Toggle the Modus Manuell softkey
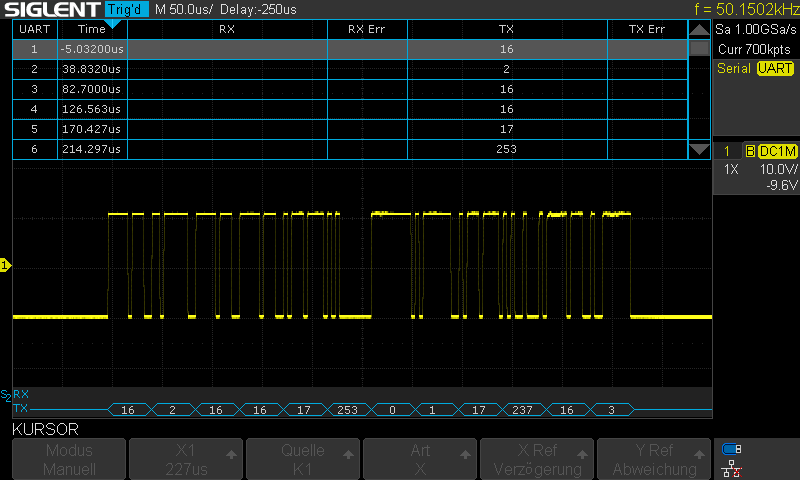The image size is (800, 480). point(69,460)
